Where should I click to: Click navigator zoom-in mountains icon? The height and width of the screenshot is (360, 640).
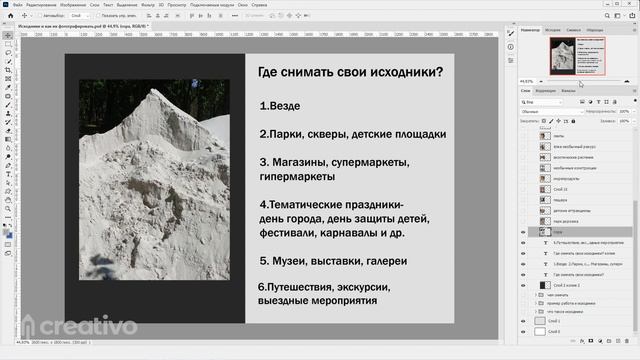click(627, 81)
